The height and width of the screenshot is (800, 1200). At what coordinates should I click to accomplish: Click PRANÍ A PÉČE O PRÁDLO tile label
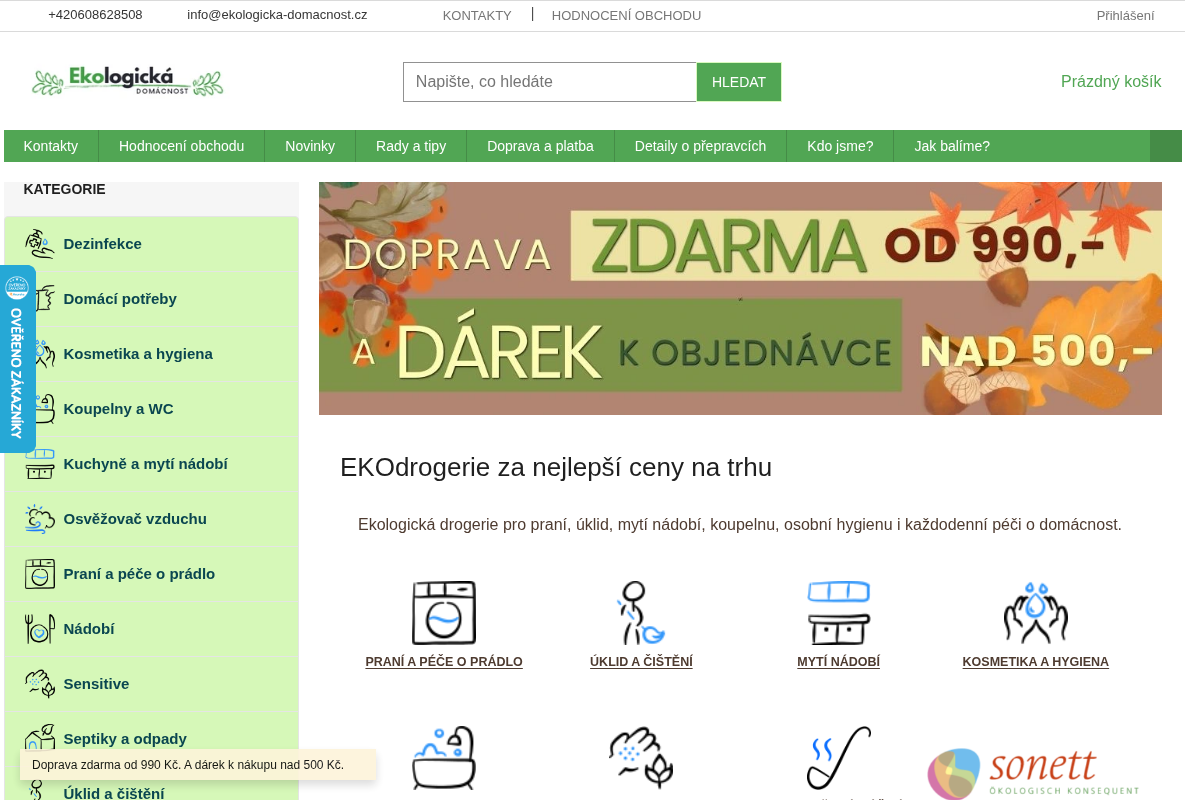coord(444,662)
